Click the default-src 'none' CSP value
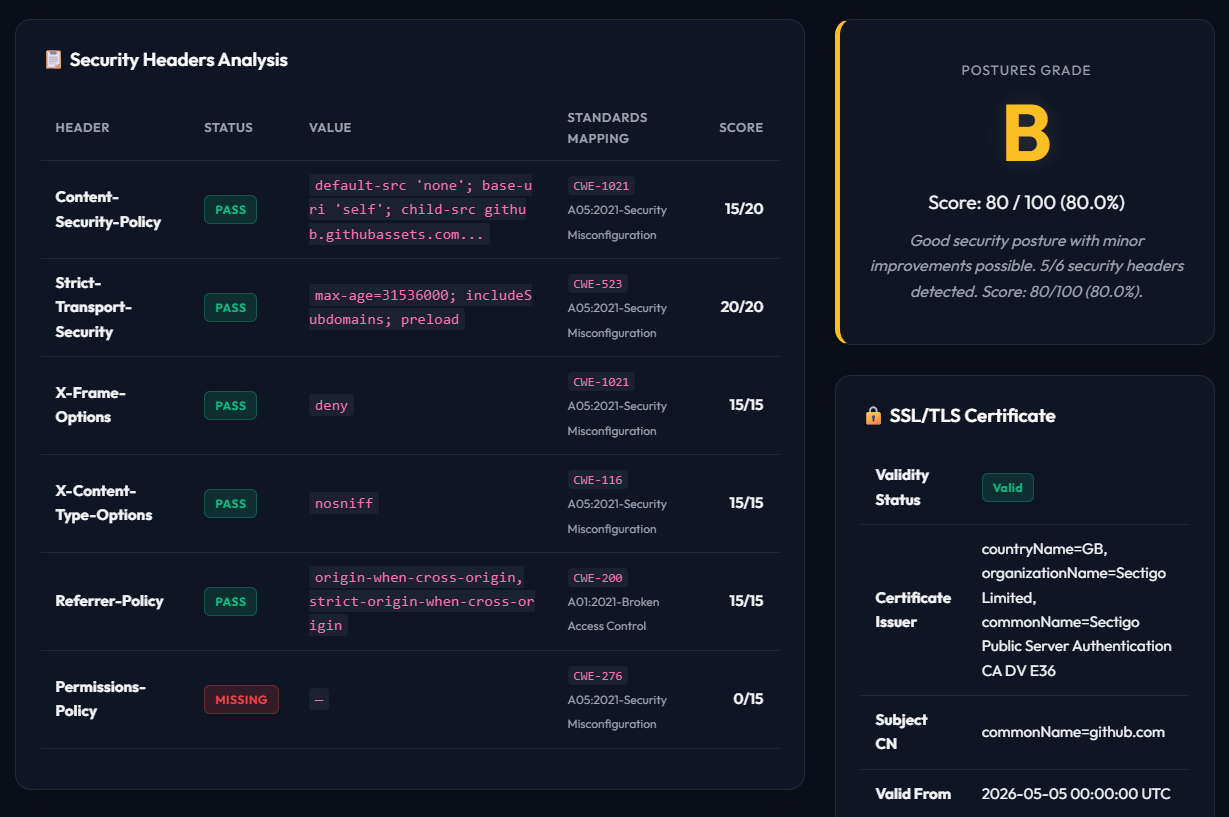The width and height of the screenshot is (1229, 817). [421, 210]
